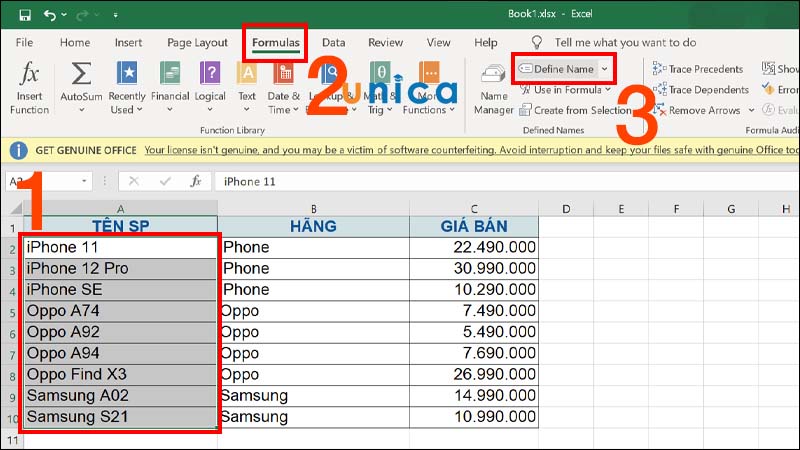The height and width of the screenshot is (450, 800).
Task: Open the Undo history dropdown arrow
Action: pos(64,15)
